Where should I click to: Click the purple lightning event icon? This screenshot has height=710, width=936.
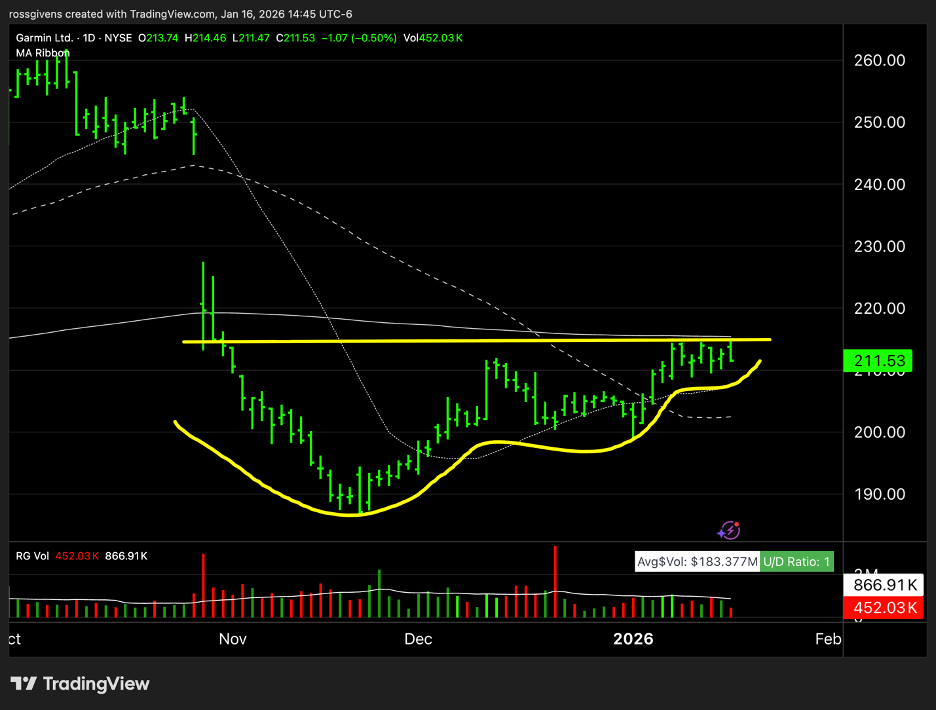tap(731, 530)
